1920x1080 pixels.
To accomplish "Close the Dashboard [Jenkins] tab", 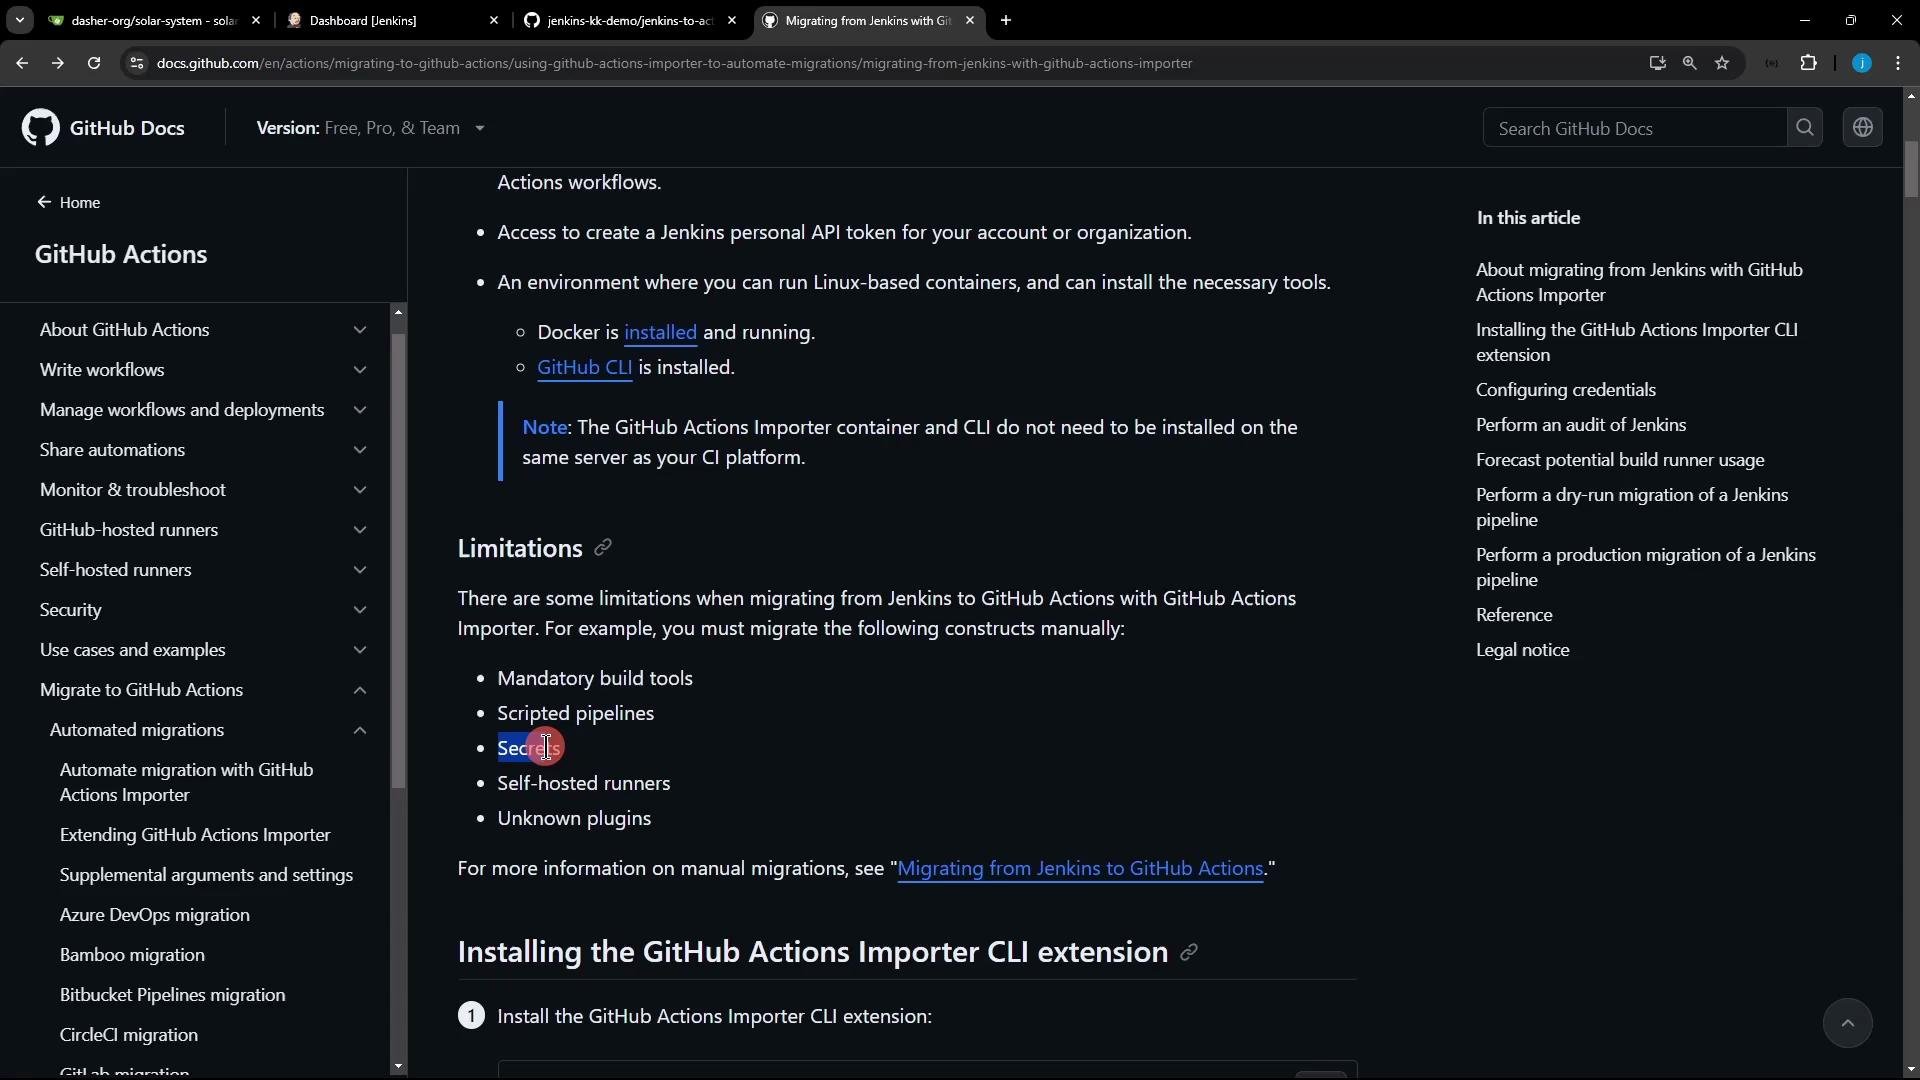I will click(x=493, y=20).
